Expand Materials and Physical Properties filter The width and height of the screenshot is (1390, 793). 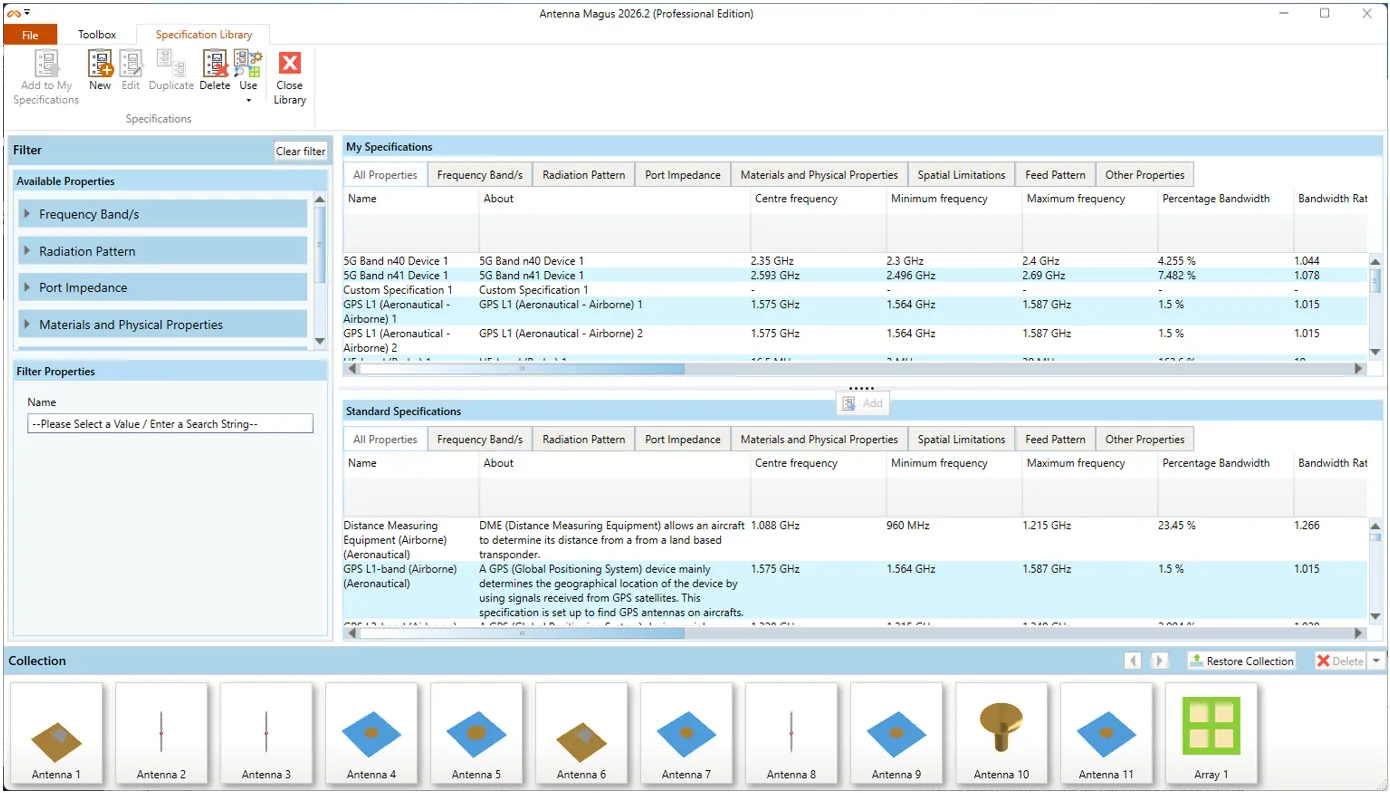(x=163, y=325)
